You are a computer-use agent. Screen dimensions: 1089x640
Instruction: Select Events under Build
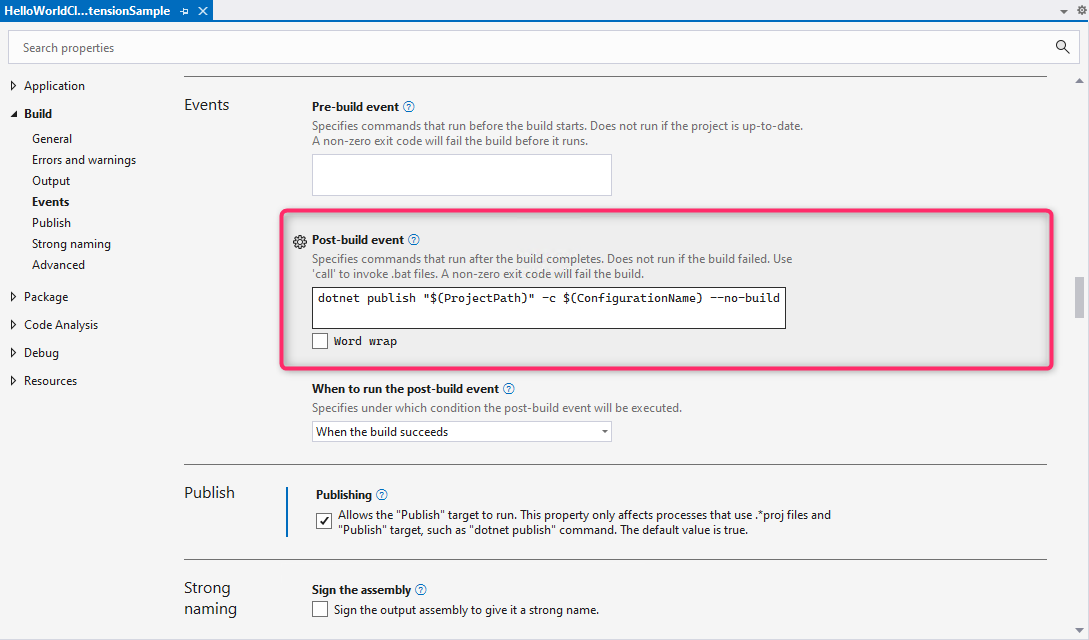[x=51, y=202]
